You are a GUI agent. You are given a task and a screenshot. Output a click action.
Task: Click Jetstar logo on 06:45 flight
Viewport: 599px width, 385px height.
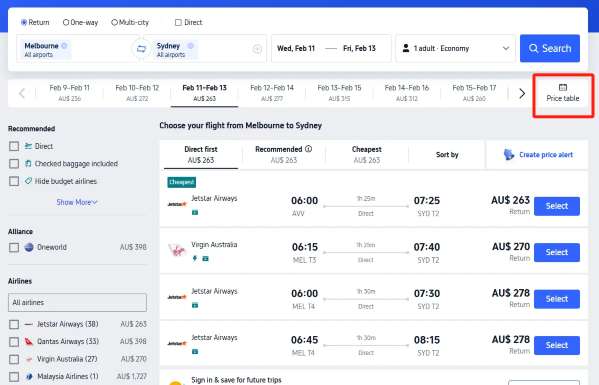(x=177, y=343)
